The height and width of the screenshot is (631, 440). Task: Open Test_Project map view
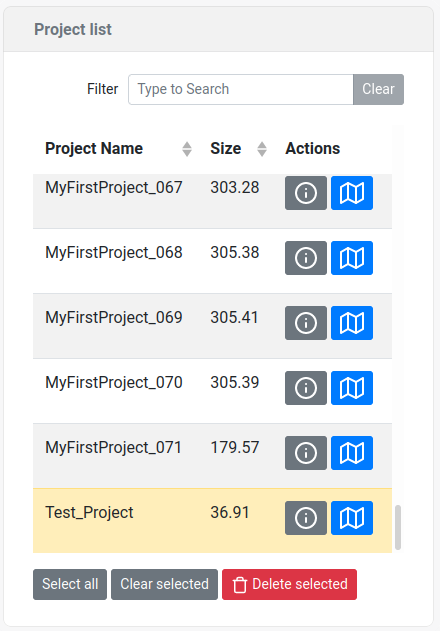click(352, 518)
